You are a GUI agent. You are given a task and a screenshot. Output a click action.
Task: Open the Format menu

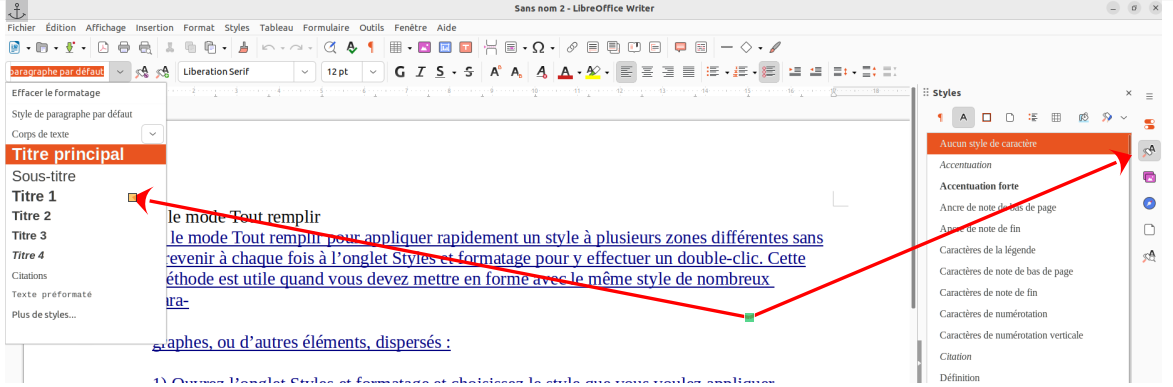(198, 27)
